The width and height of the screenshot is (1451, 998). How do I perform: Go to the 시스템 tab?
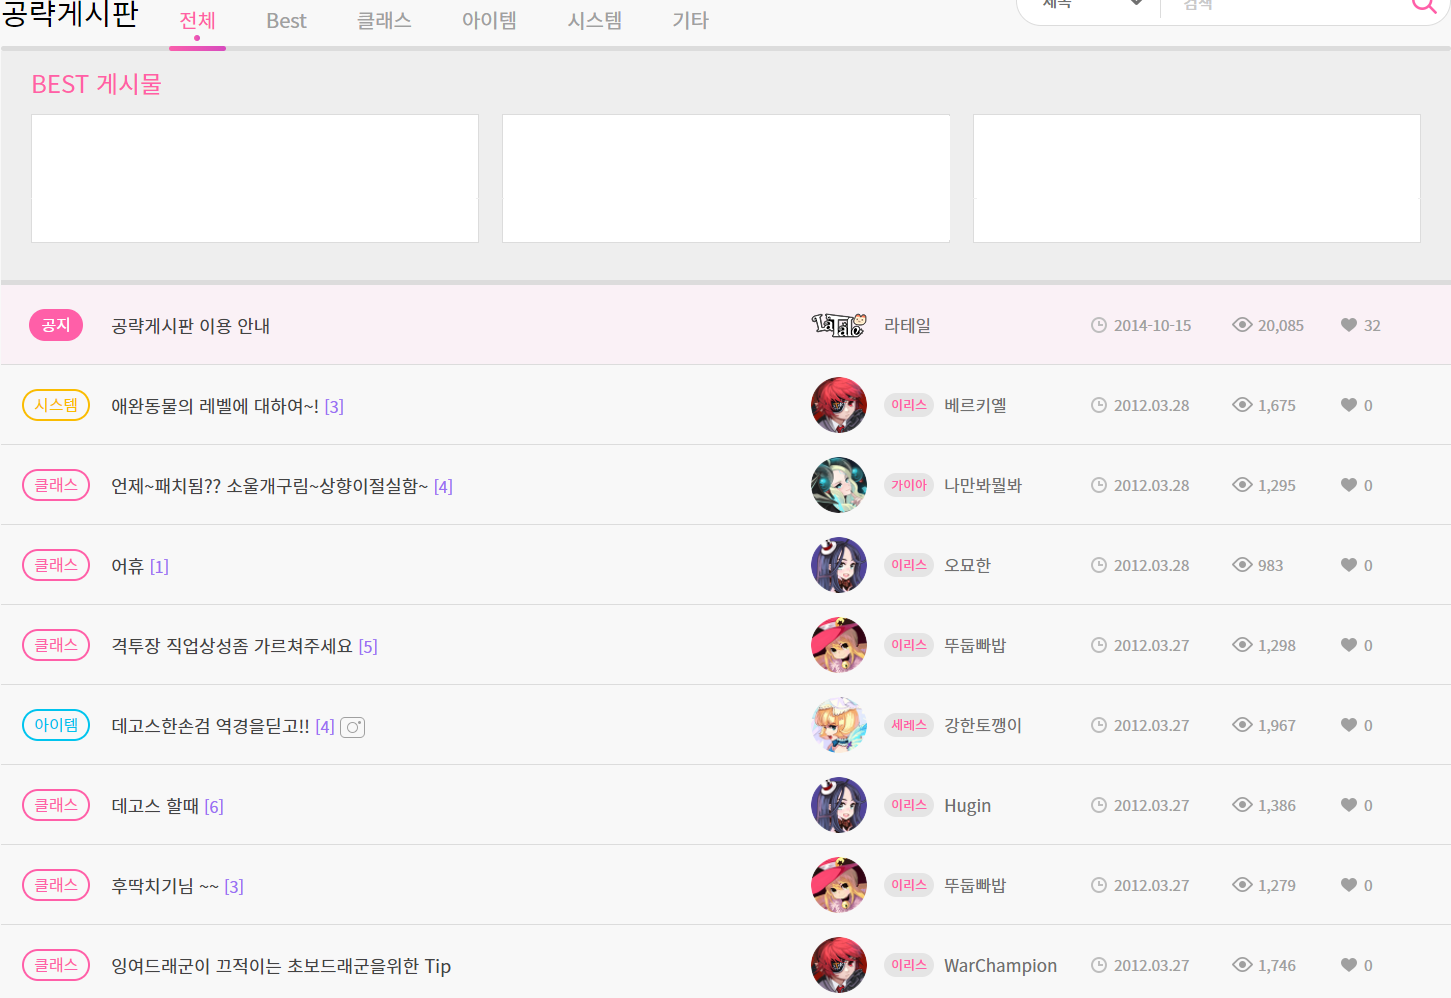click(594, 21)
